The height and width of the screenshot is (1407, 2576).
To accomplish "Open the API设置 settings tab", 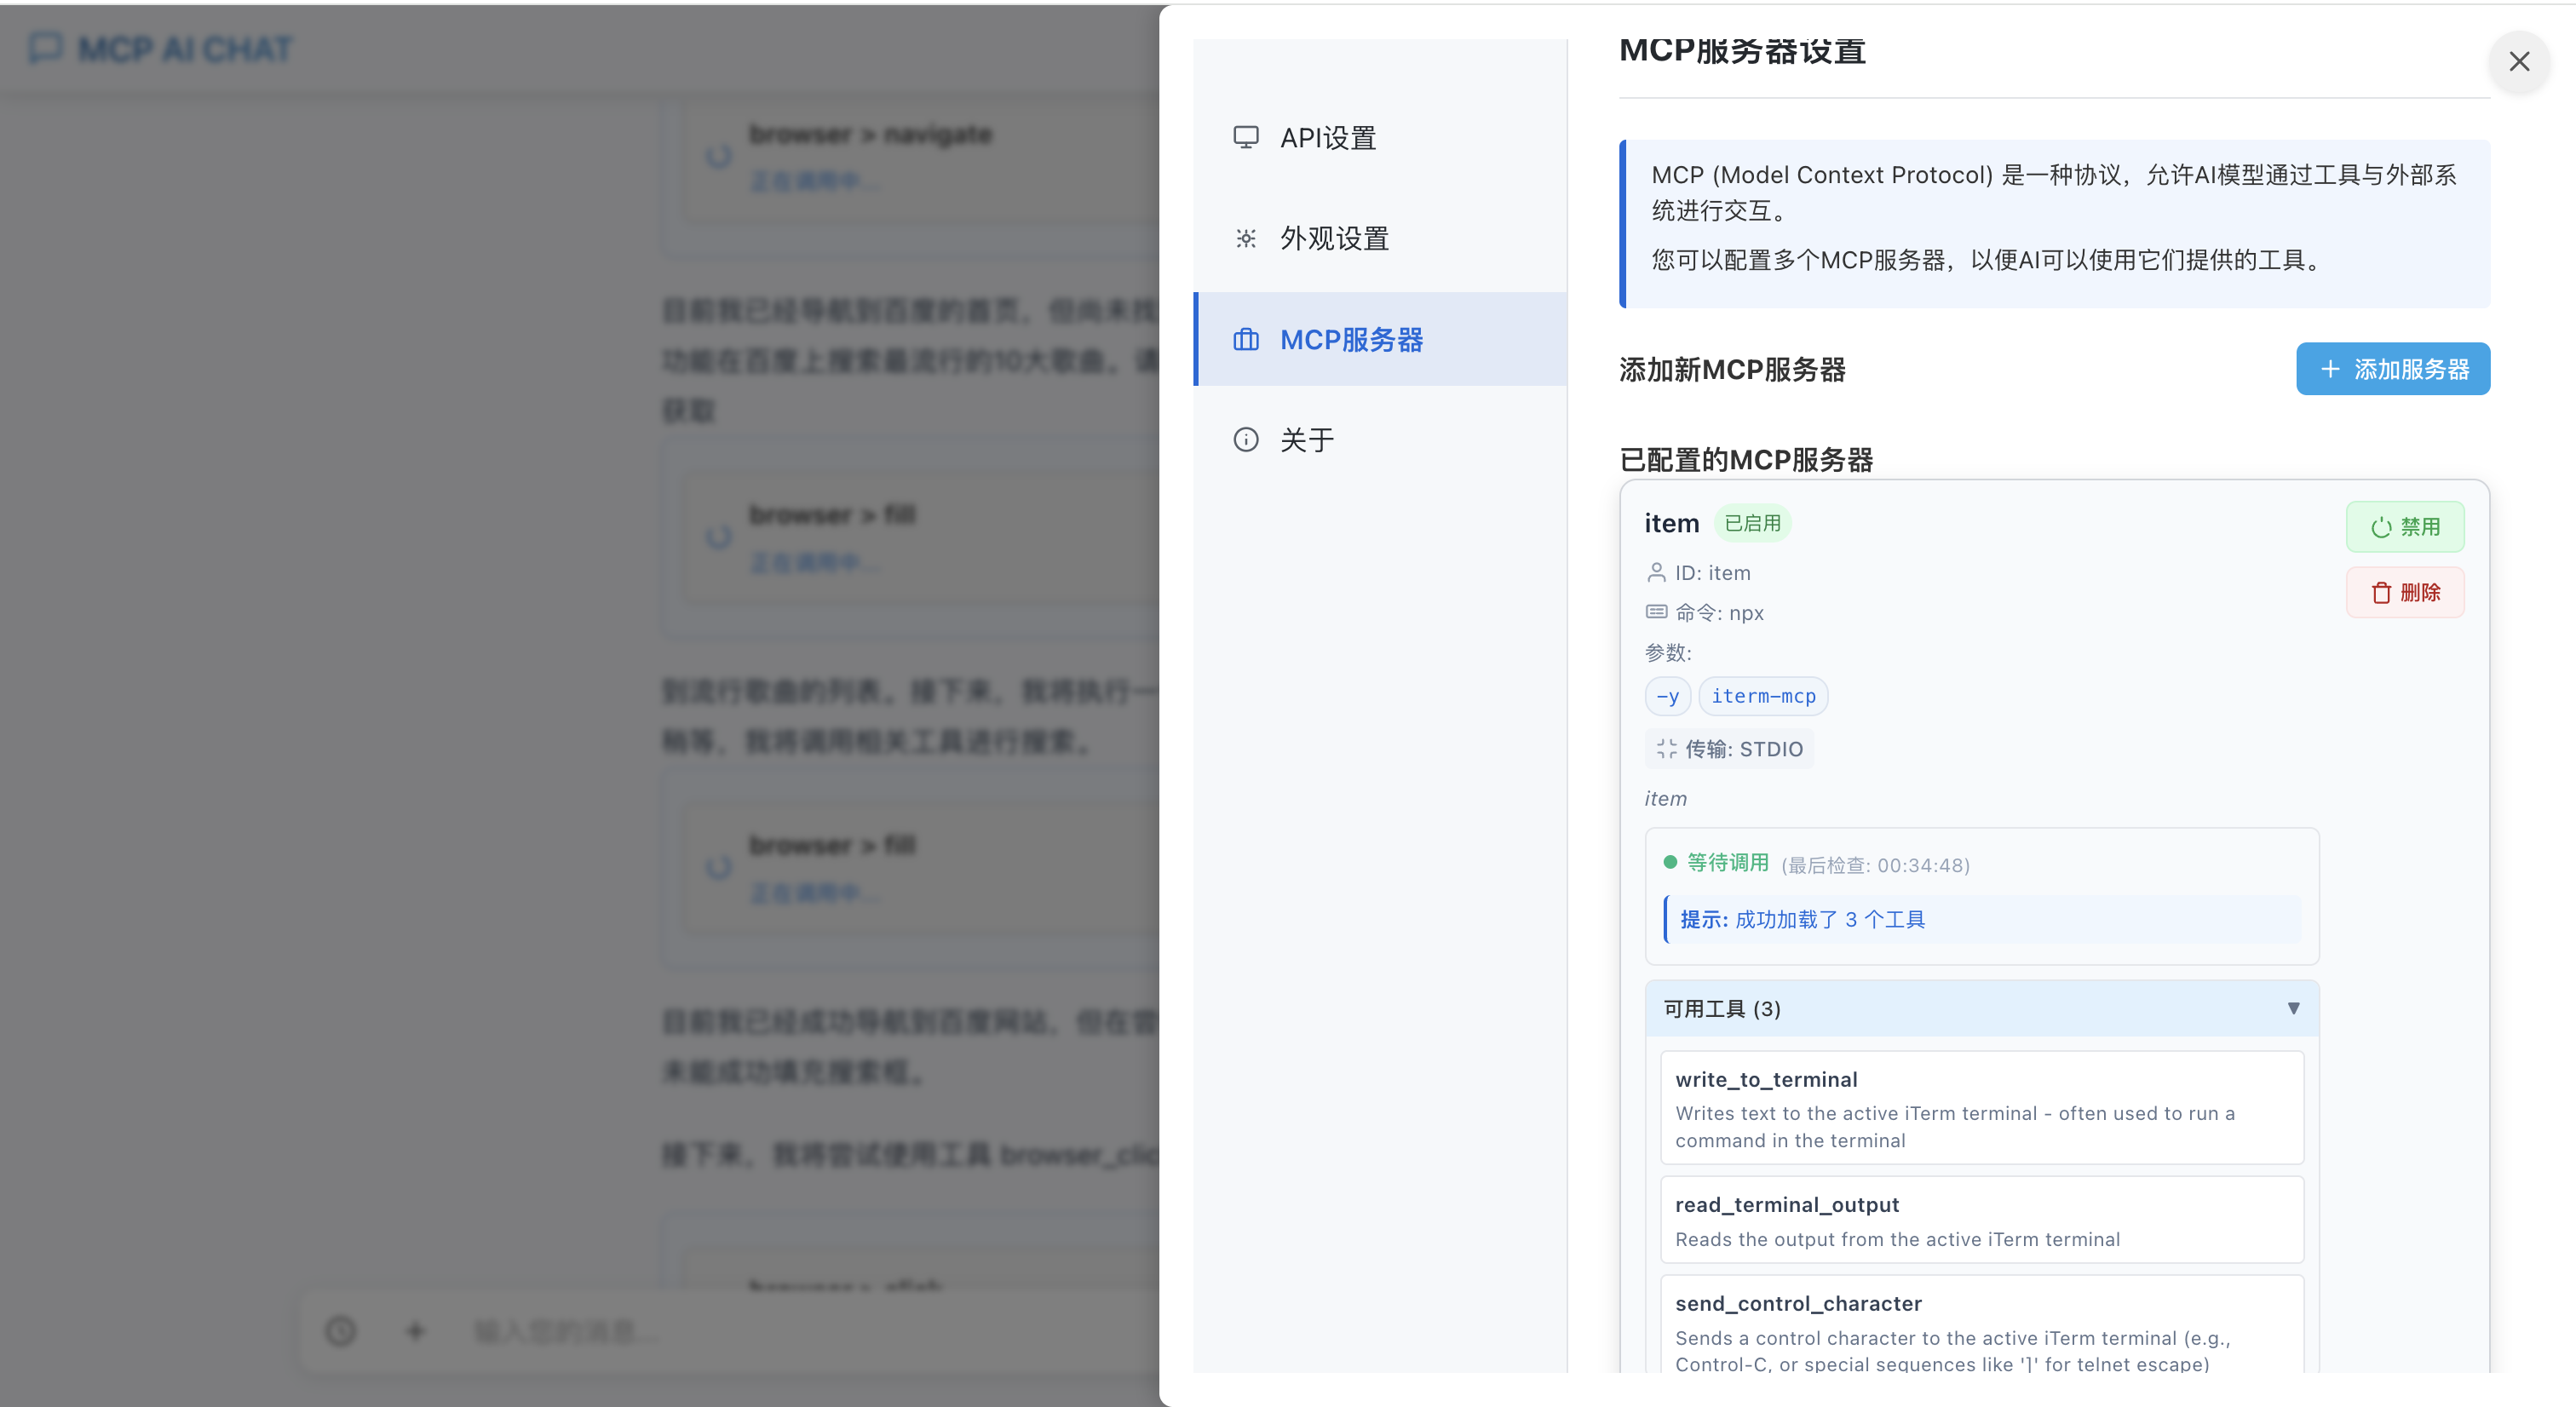I will tap(1328, 138).
